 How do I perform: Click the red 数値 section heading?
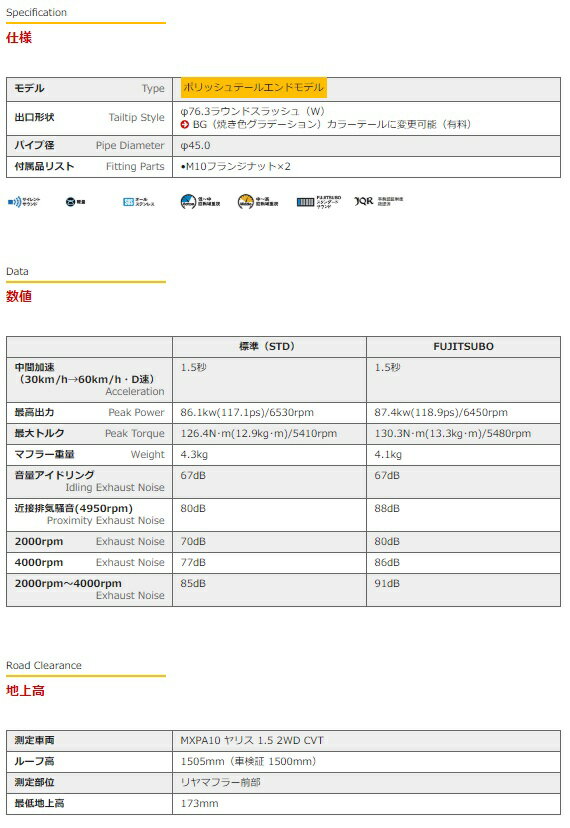pyautogui.click(x=19, y=296)
